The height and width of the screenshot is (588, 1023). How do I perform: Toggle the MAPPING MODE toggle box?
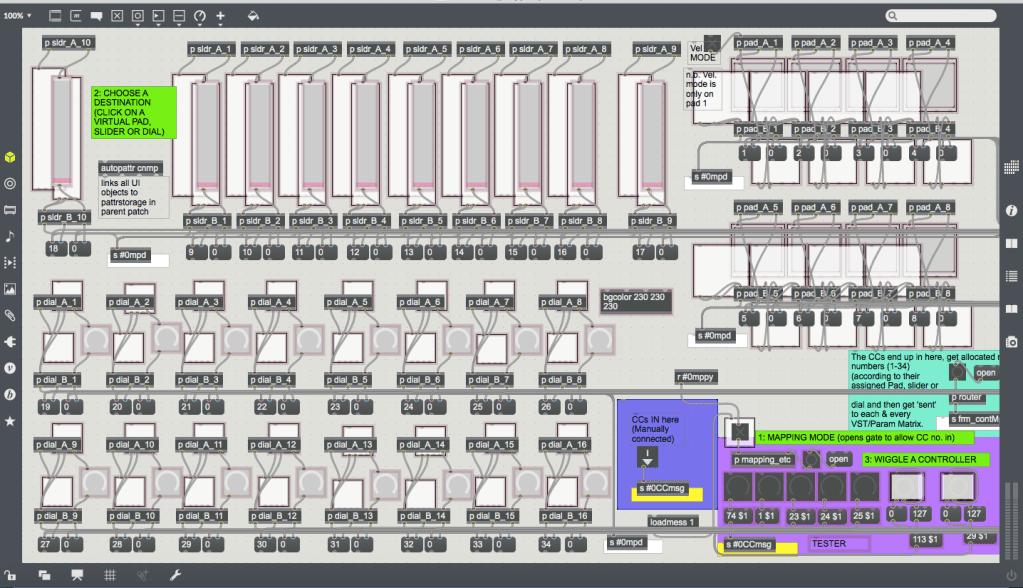click(739, 432)
